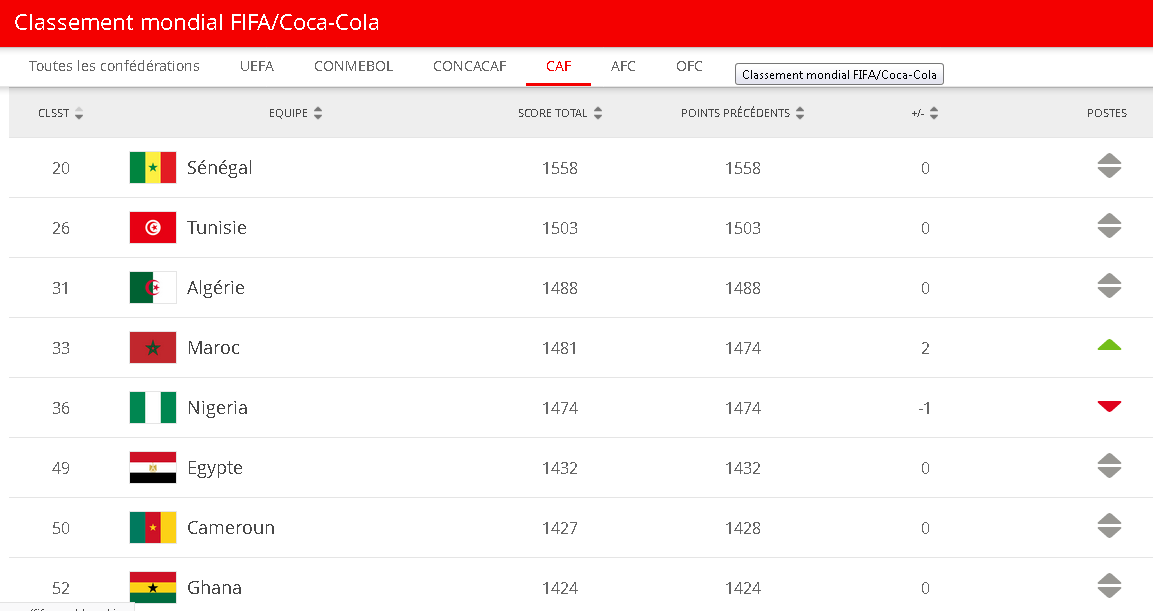This screenshot has width=1156, height=614.
Task: Open the Egypte team link
Action: [215, 468]
